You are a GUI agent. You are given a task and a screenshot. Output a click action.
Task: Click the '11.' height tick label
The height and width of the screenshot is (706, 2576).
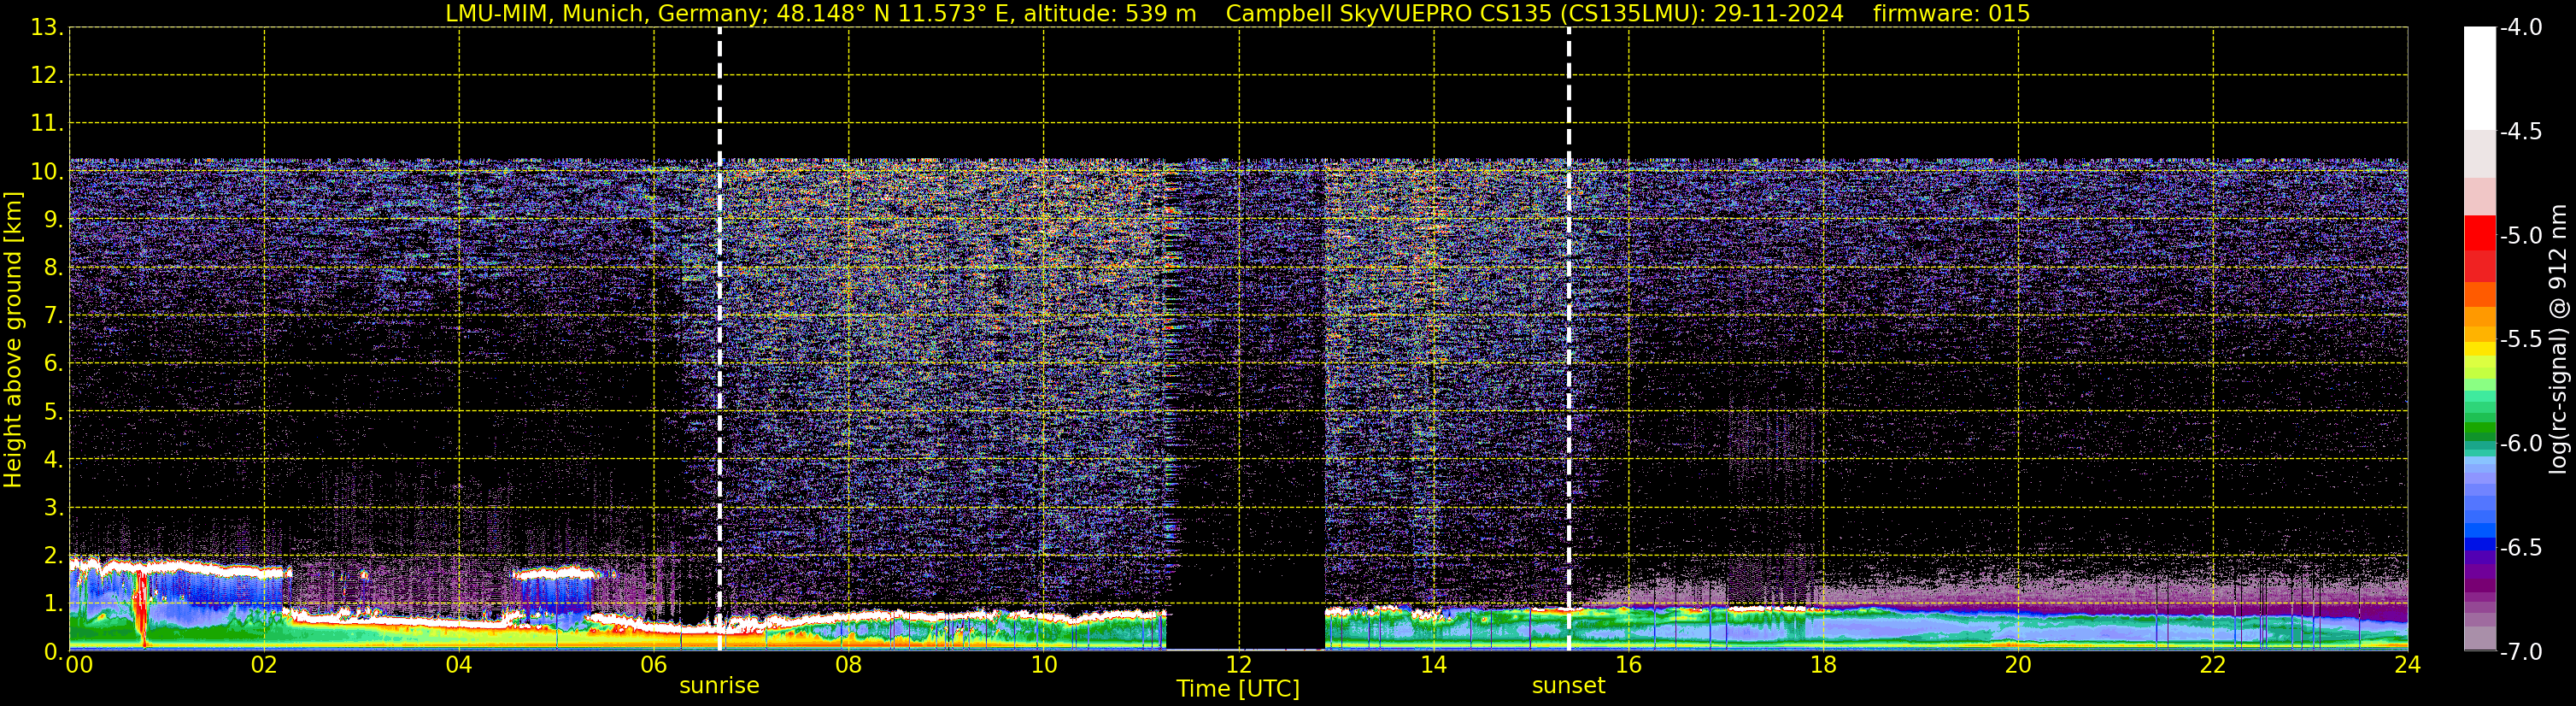click(47, 123)
